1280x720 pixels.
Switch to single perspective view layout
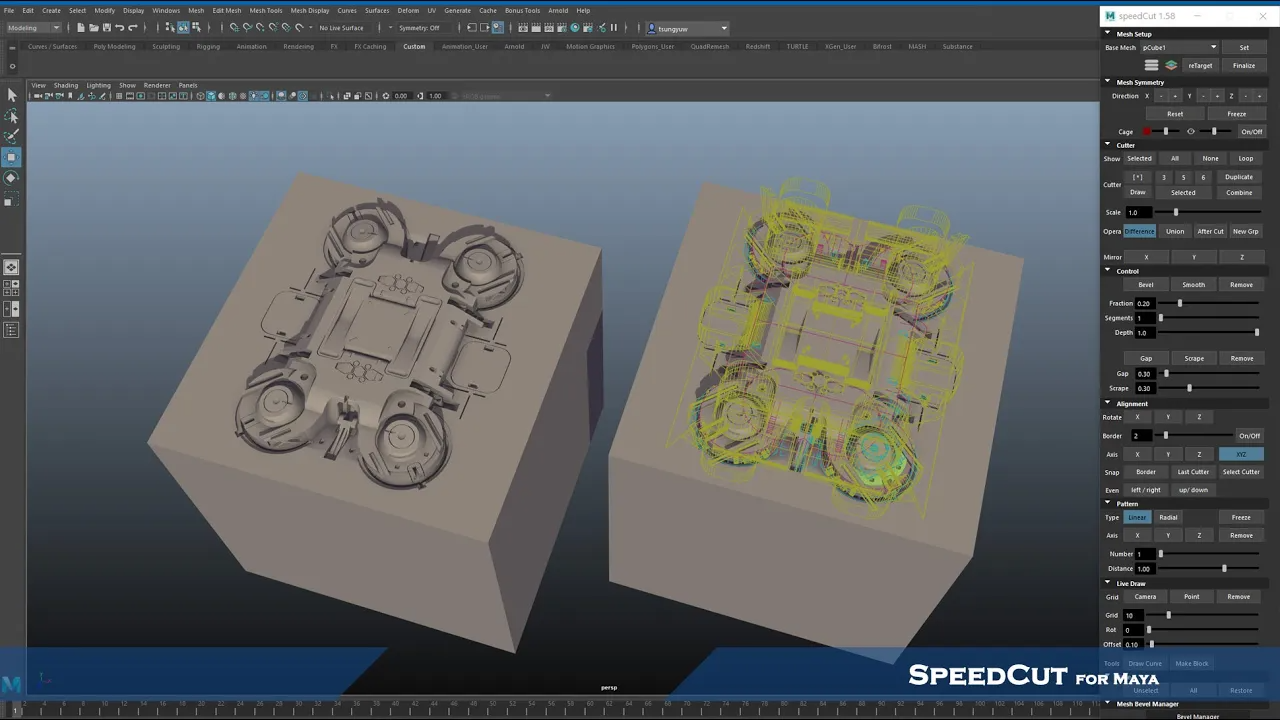point(11,267)
